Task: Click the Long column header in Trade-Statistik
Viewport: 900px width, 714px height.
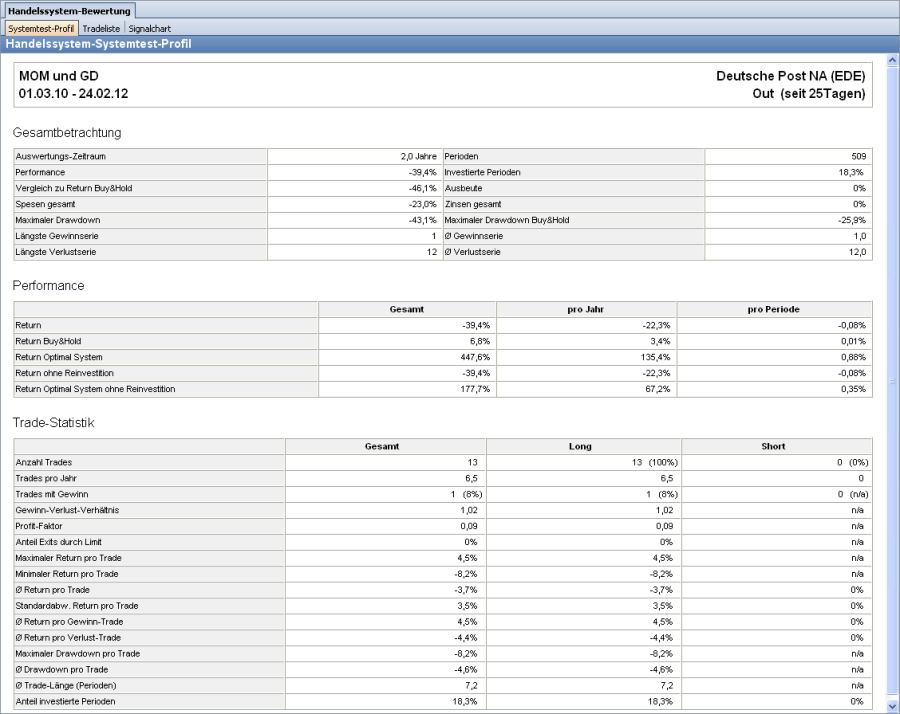Action: point(584,446)
